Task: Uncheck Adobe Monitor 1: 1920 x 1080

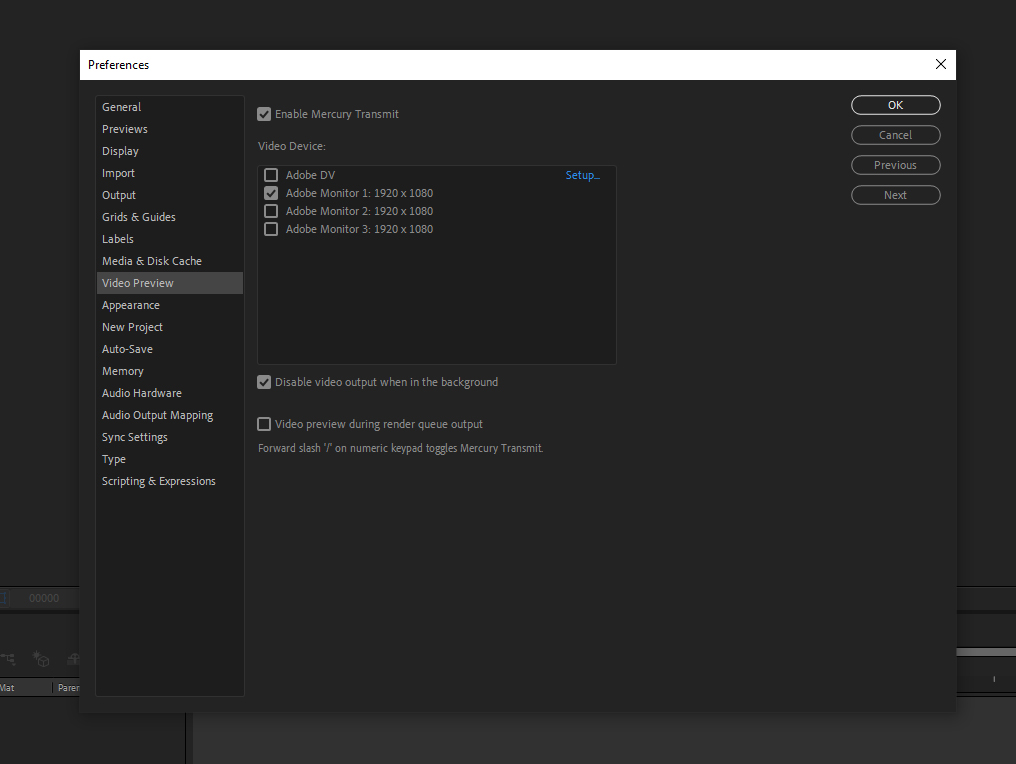Action: (x=271, y=192)
